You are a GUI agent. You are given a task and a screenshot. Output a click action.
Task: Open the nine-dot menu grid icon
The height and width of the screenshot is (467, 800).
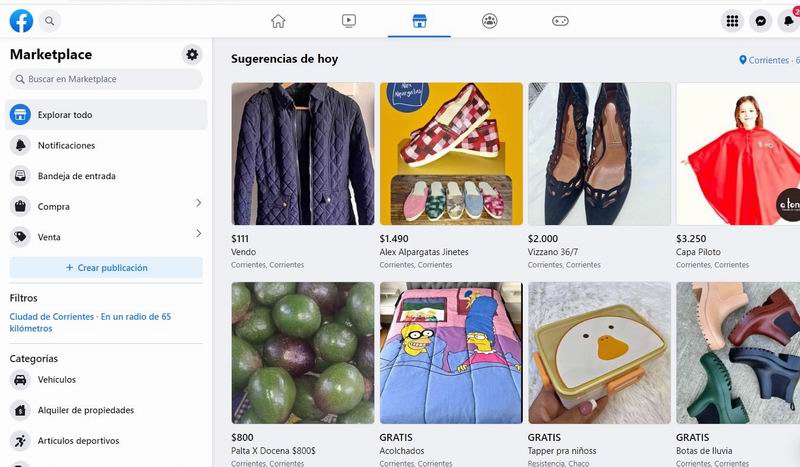[732, 21]
